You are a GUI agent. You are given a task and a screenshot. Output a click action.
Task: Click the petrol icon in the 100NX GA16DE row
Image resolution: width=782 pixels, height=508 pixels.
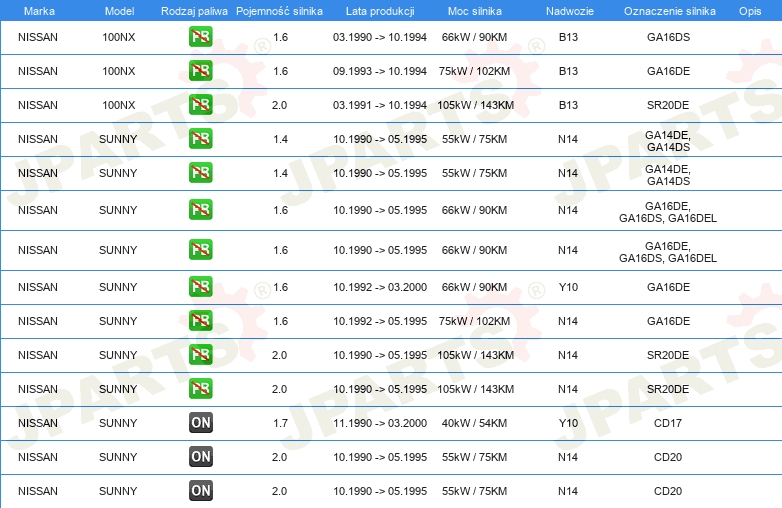200,71
